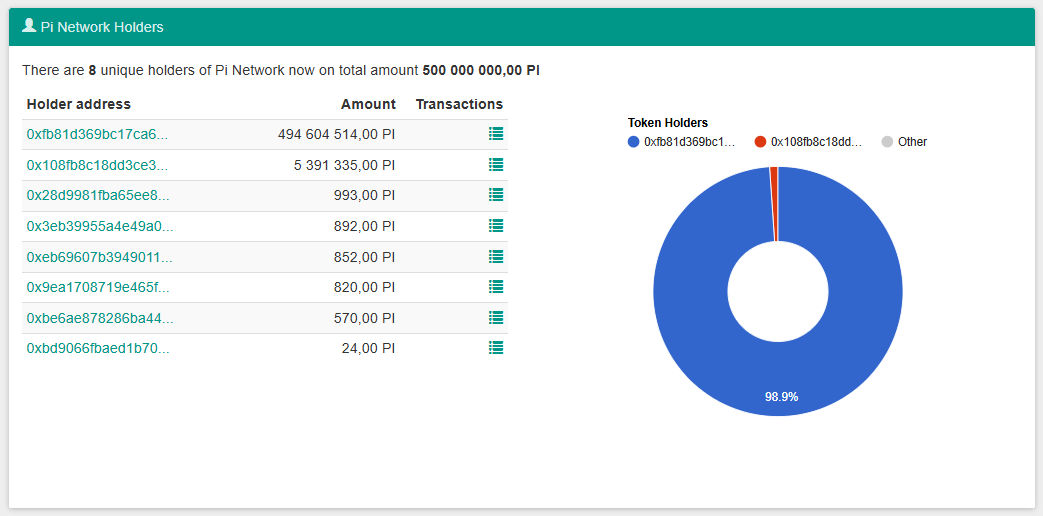Click the Other legend label

(912, 142)
